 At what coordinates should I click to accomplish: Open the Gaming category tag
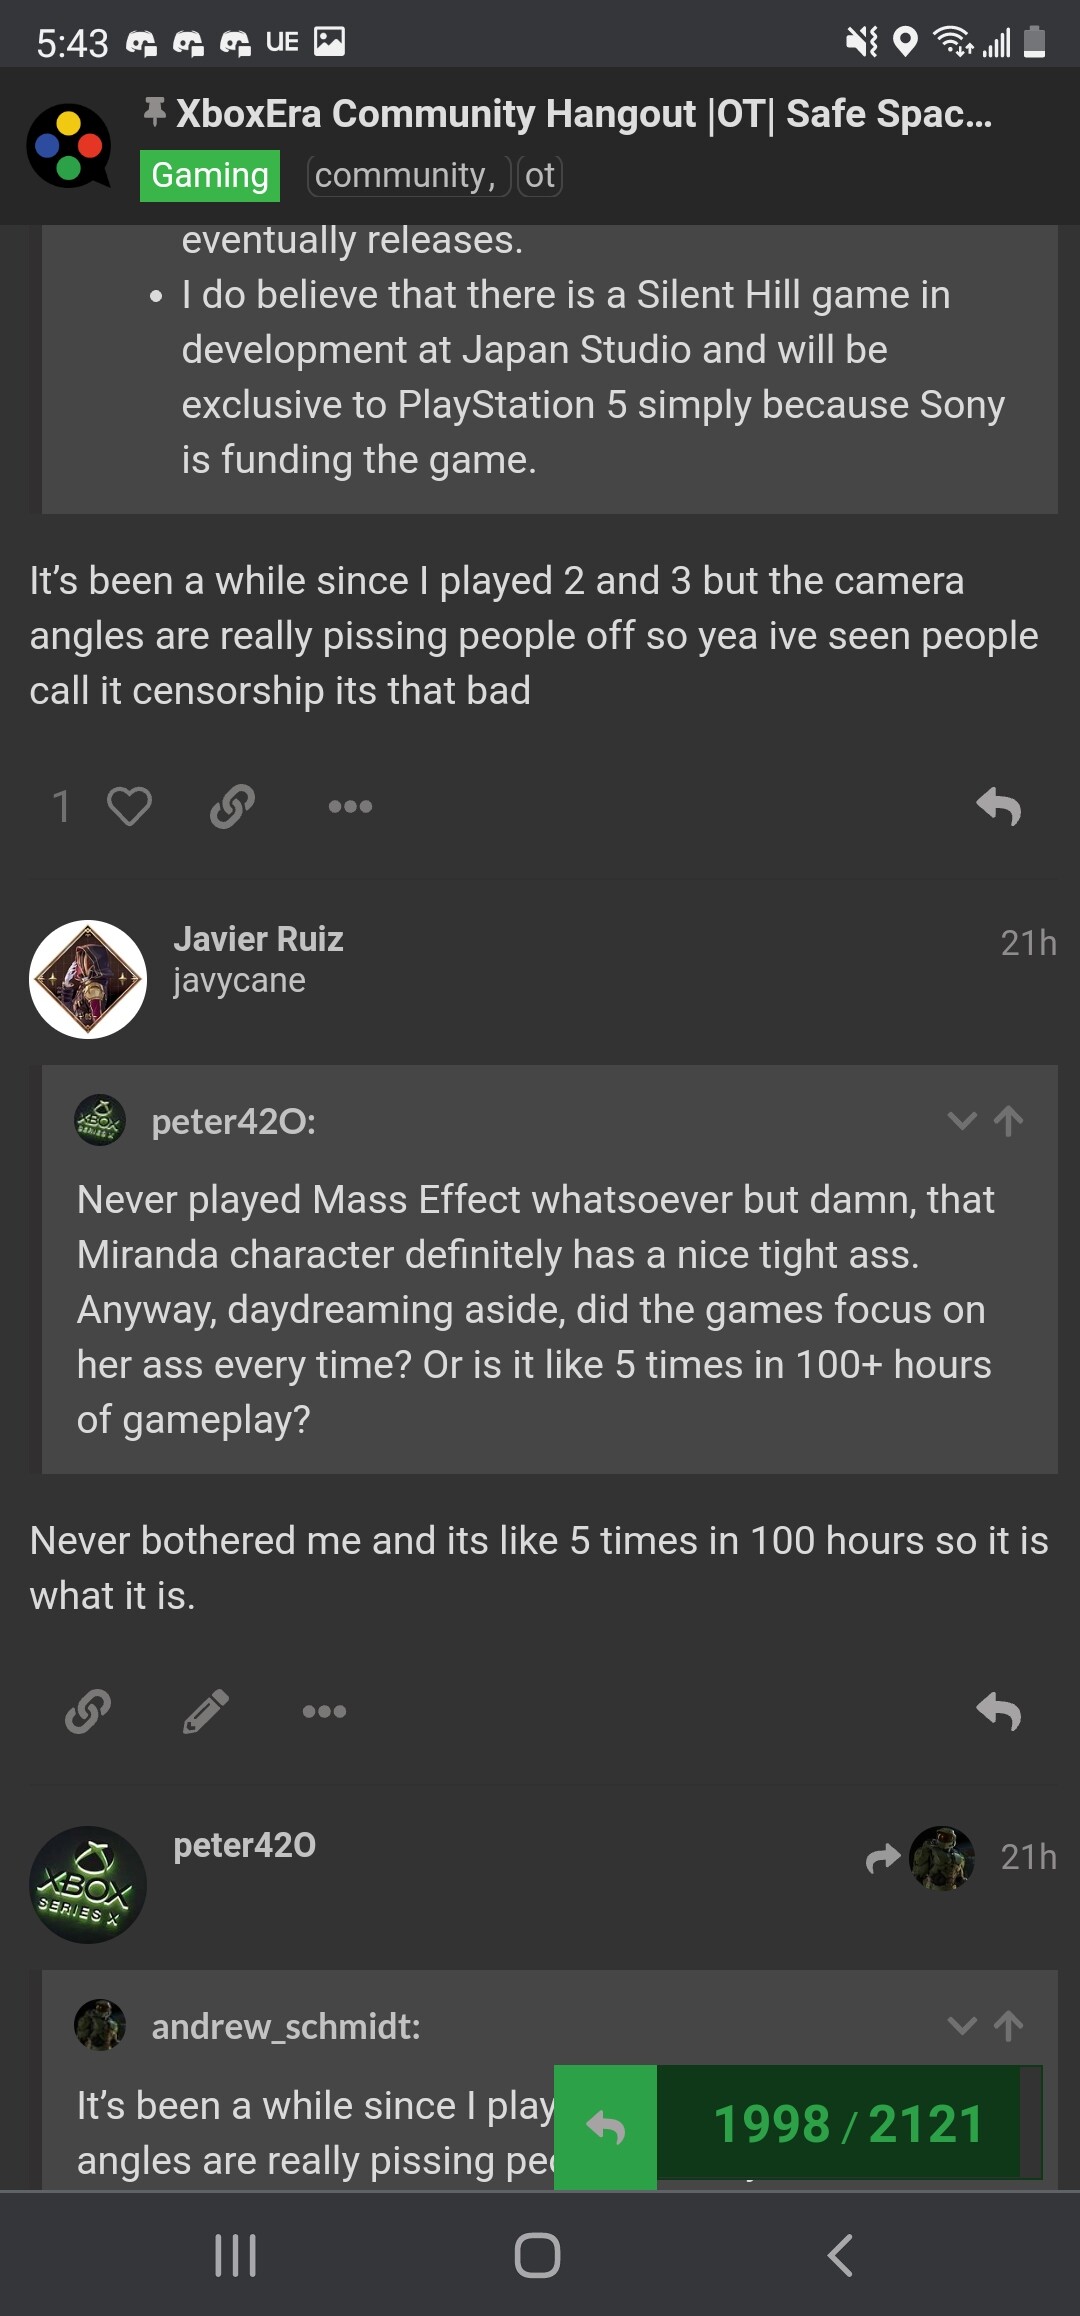[210, 176]
